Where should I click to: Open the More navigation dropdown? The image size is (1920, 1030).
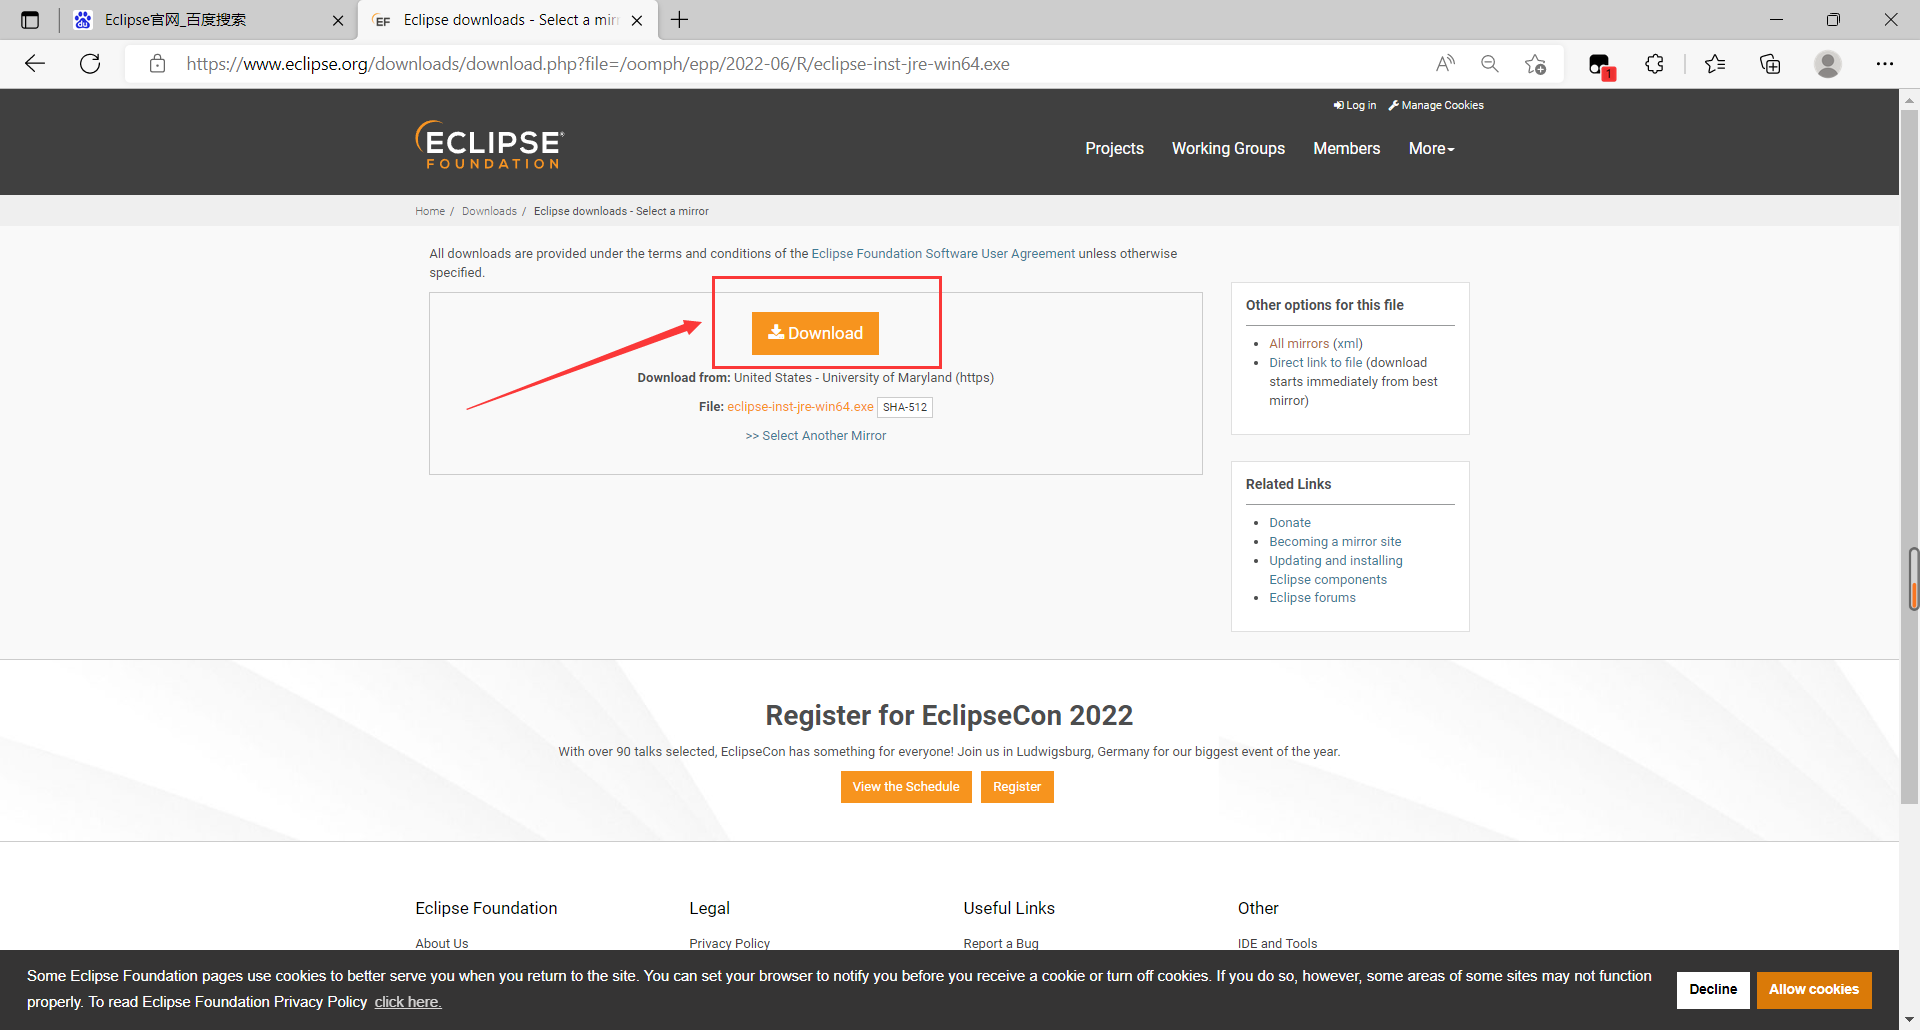coord(1430,148)
